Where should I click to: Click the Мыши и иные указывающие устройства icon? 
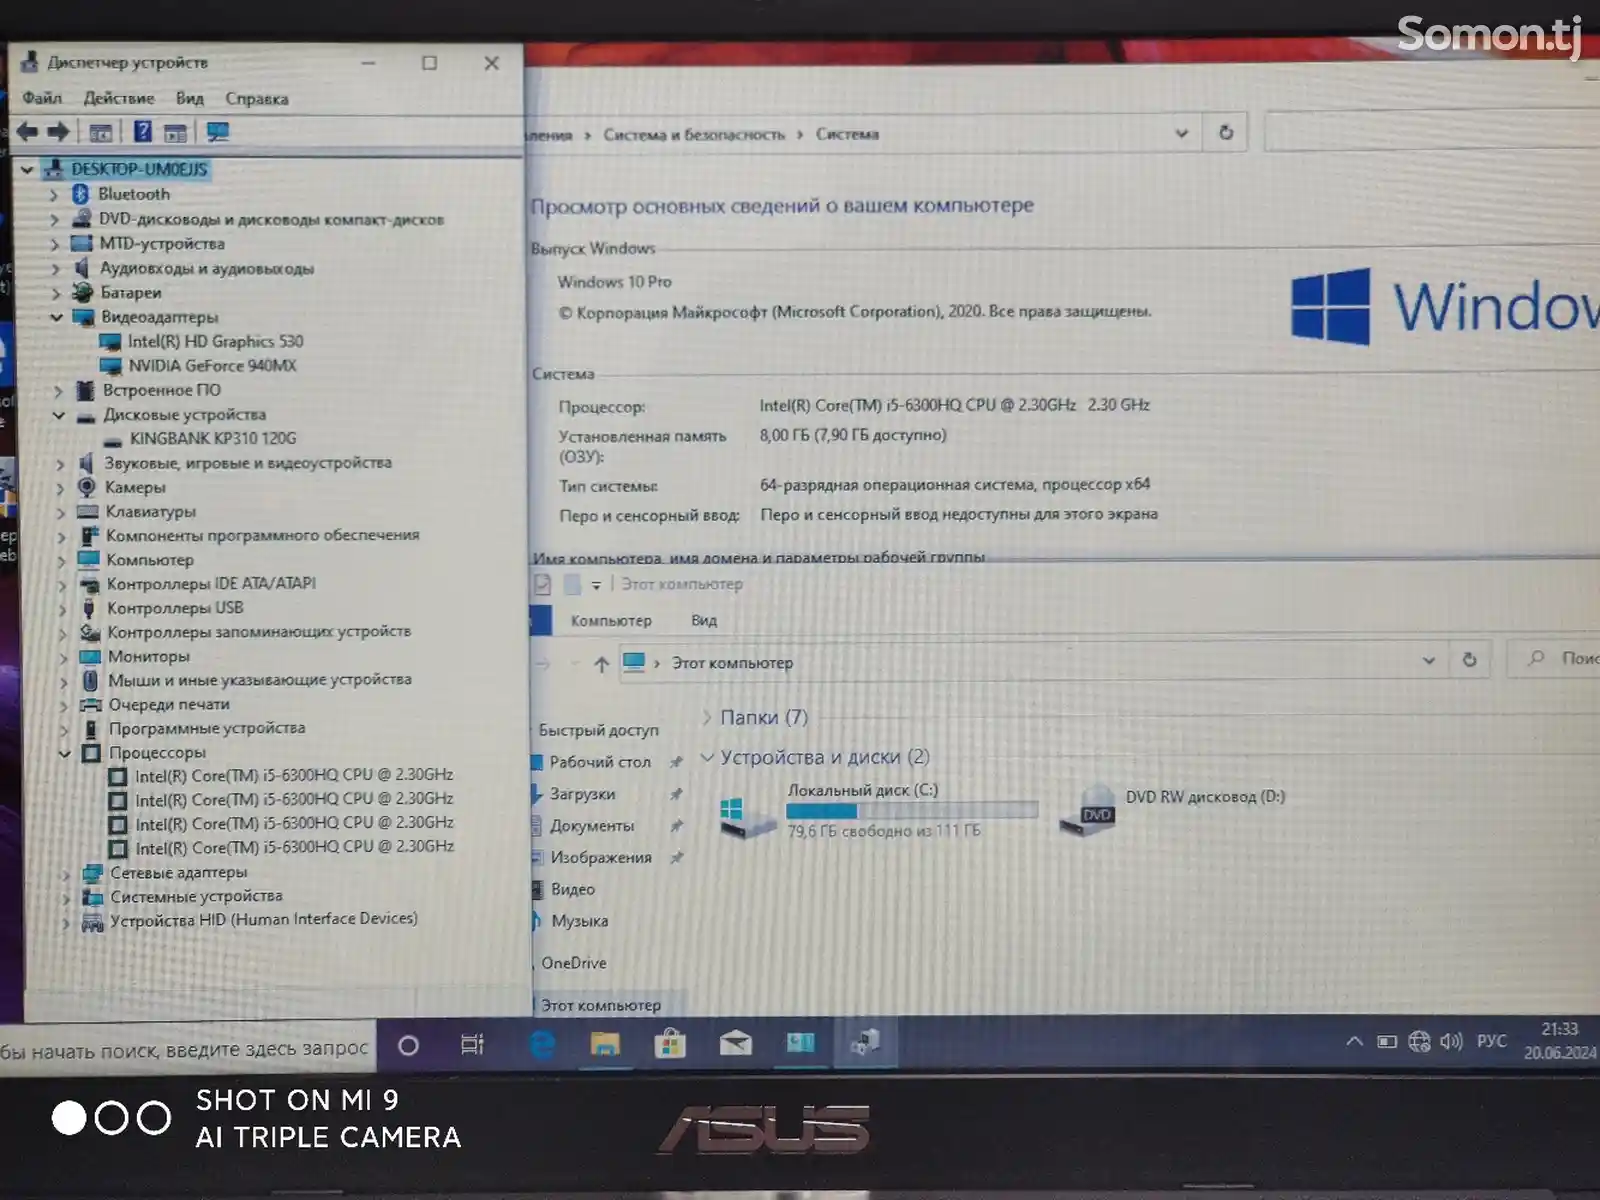[90, 681]
